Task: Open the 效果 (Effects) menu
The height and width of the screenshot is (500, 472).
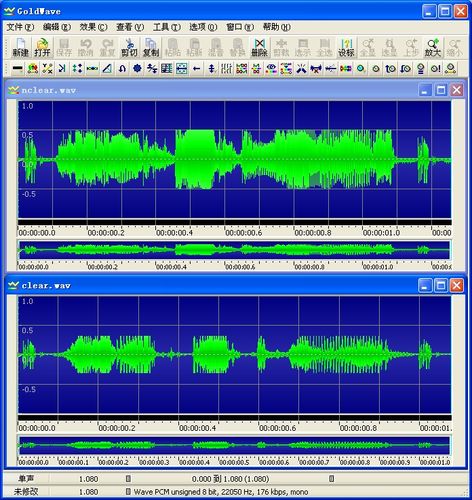Action: click(x=93, y=27)
